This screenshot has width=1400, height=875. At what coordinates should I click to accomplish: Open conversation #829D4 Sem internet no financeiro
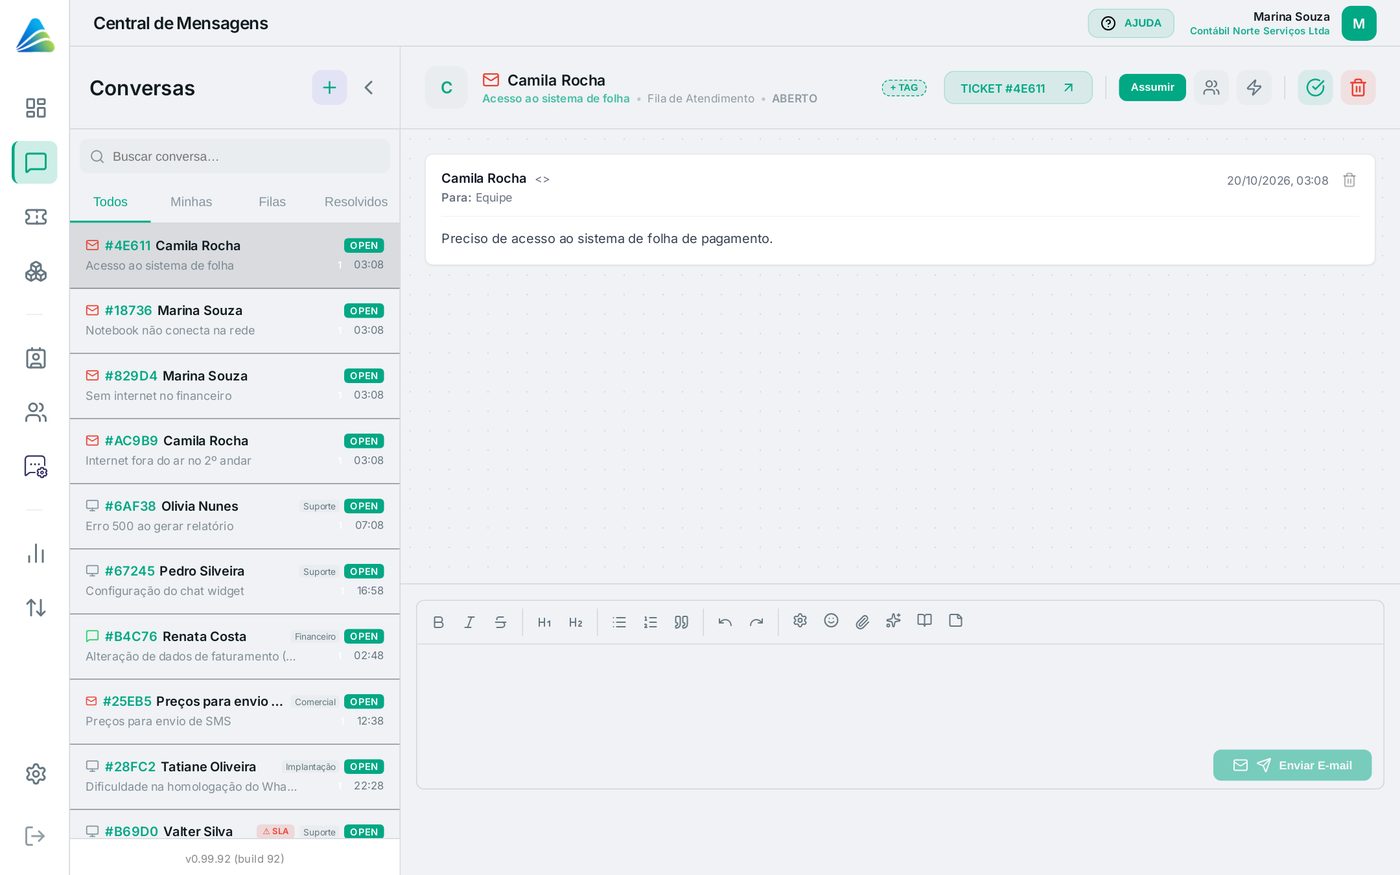point(235,386)
